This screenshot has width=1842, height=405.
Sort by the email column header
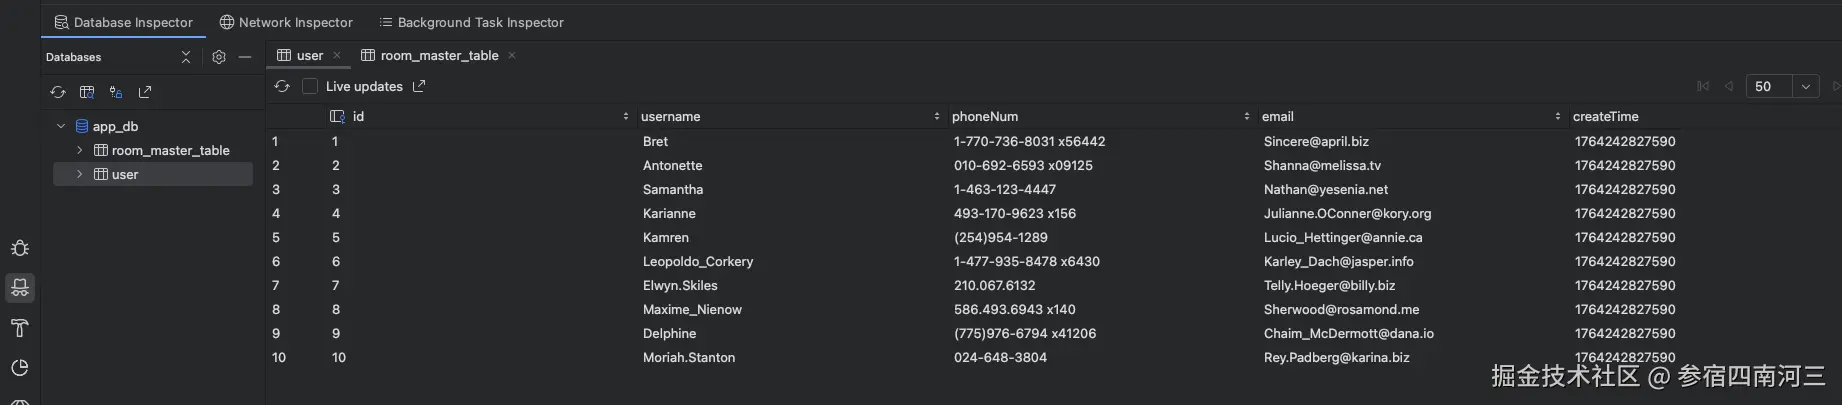tap(1277, 116)
